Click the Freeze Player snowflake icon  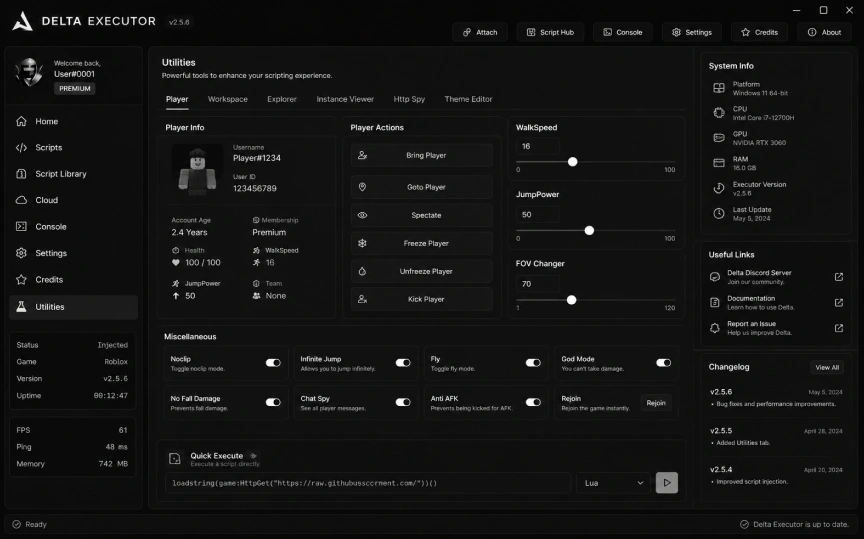362,243
